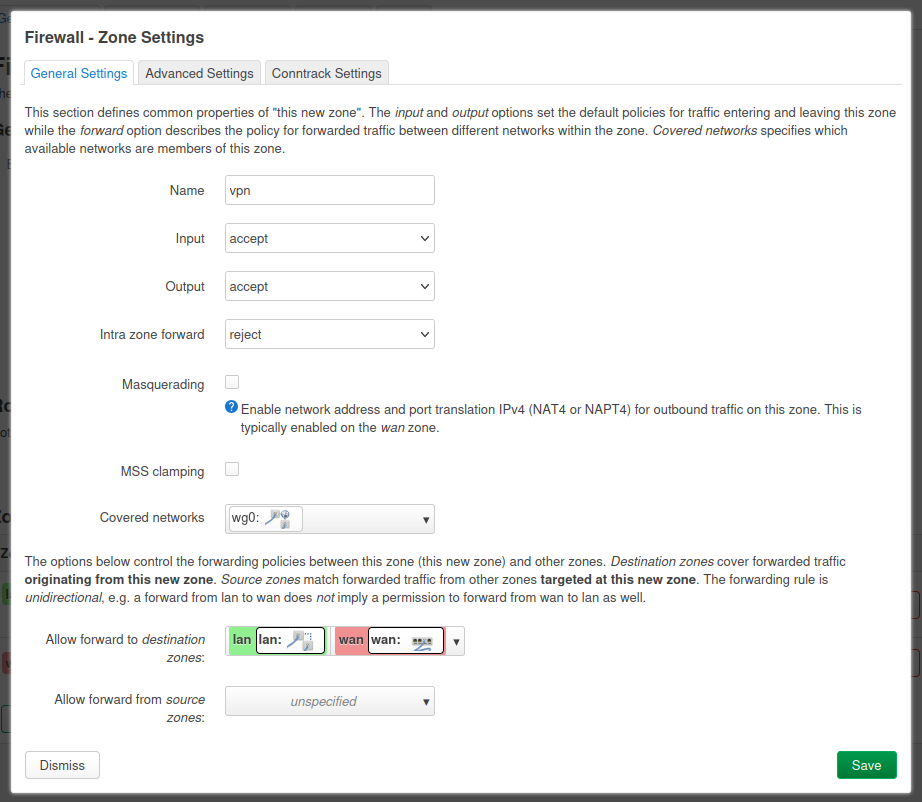922x802 pixels.
Task: Expand the Covered networks dropdown arrow
Action: 426,519
